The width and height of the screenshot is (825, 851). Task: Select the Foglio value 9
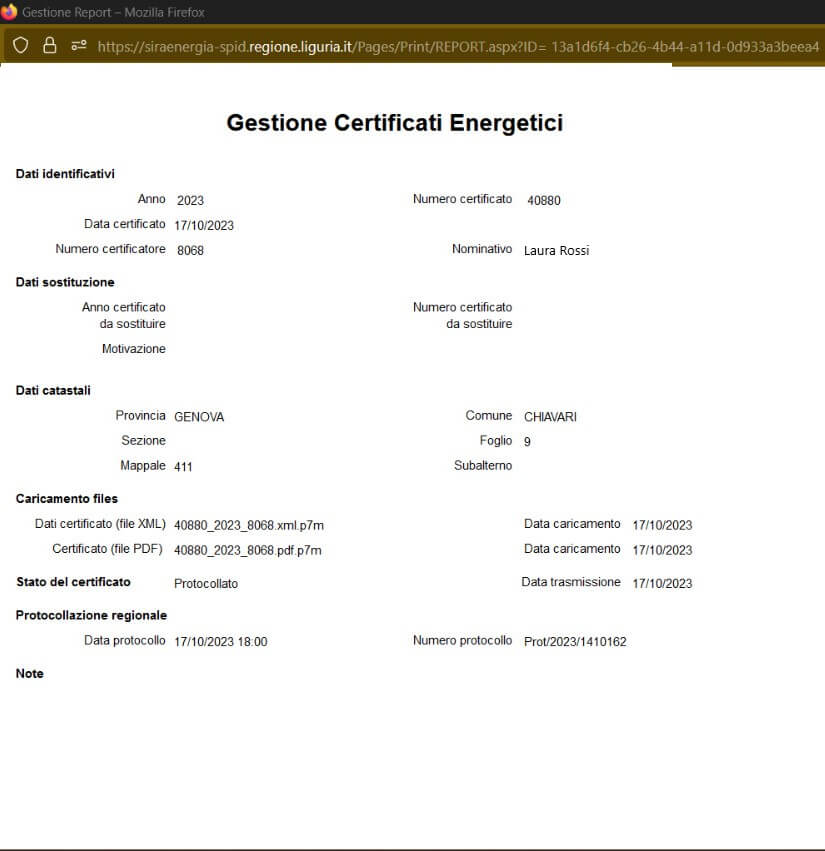[527, 442]
